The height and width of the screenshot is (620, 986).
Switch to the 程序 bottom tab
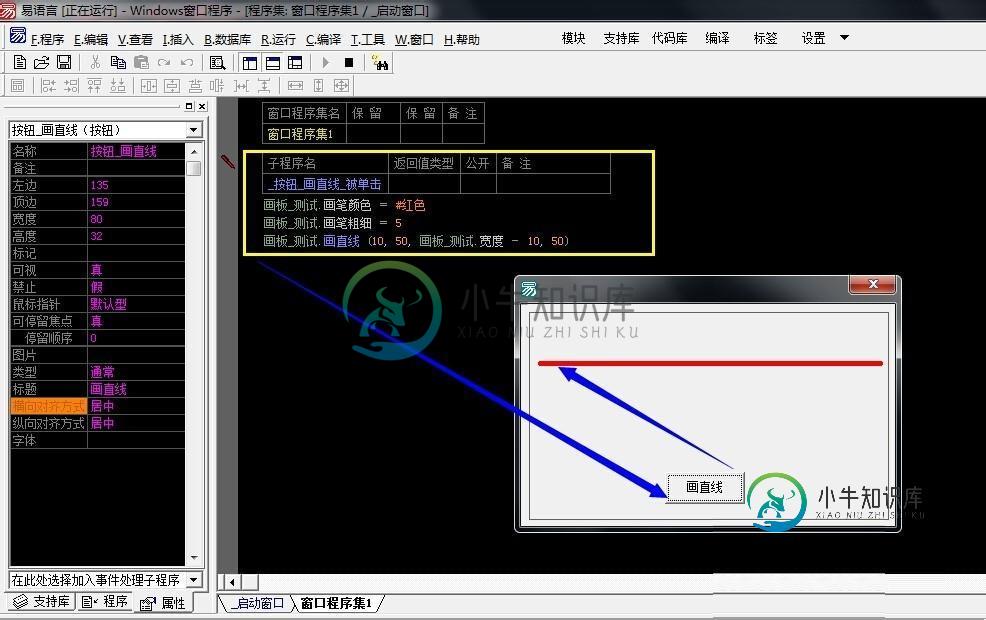(x=105, y=602)
